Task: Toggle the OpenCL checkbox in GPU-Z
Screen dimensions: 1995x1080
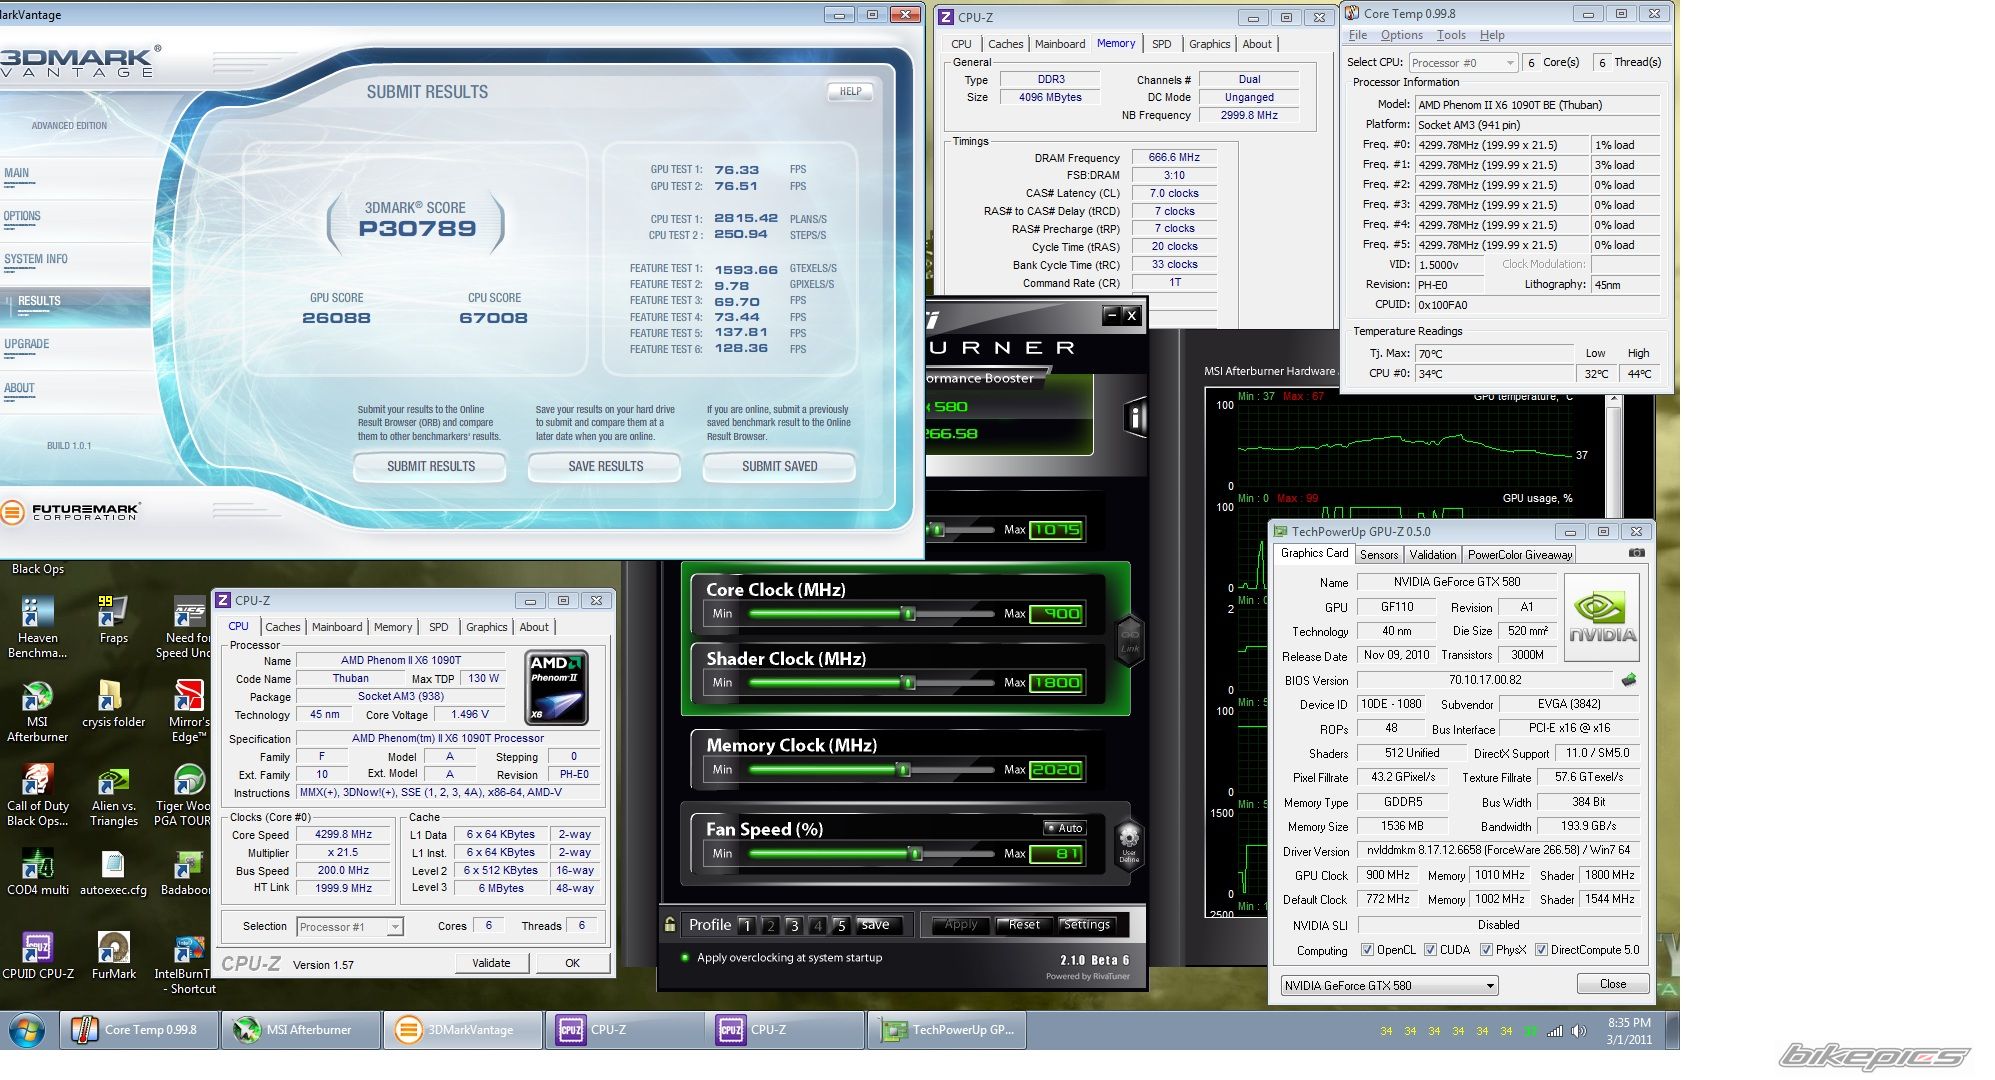Action: pos(1367,950)
